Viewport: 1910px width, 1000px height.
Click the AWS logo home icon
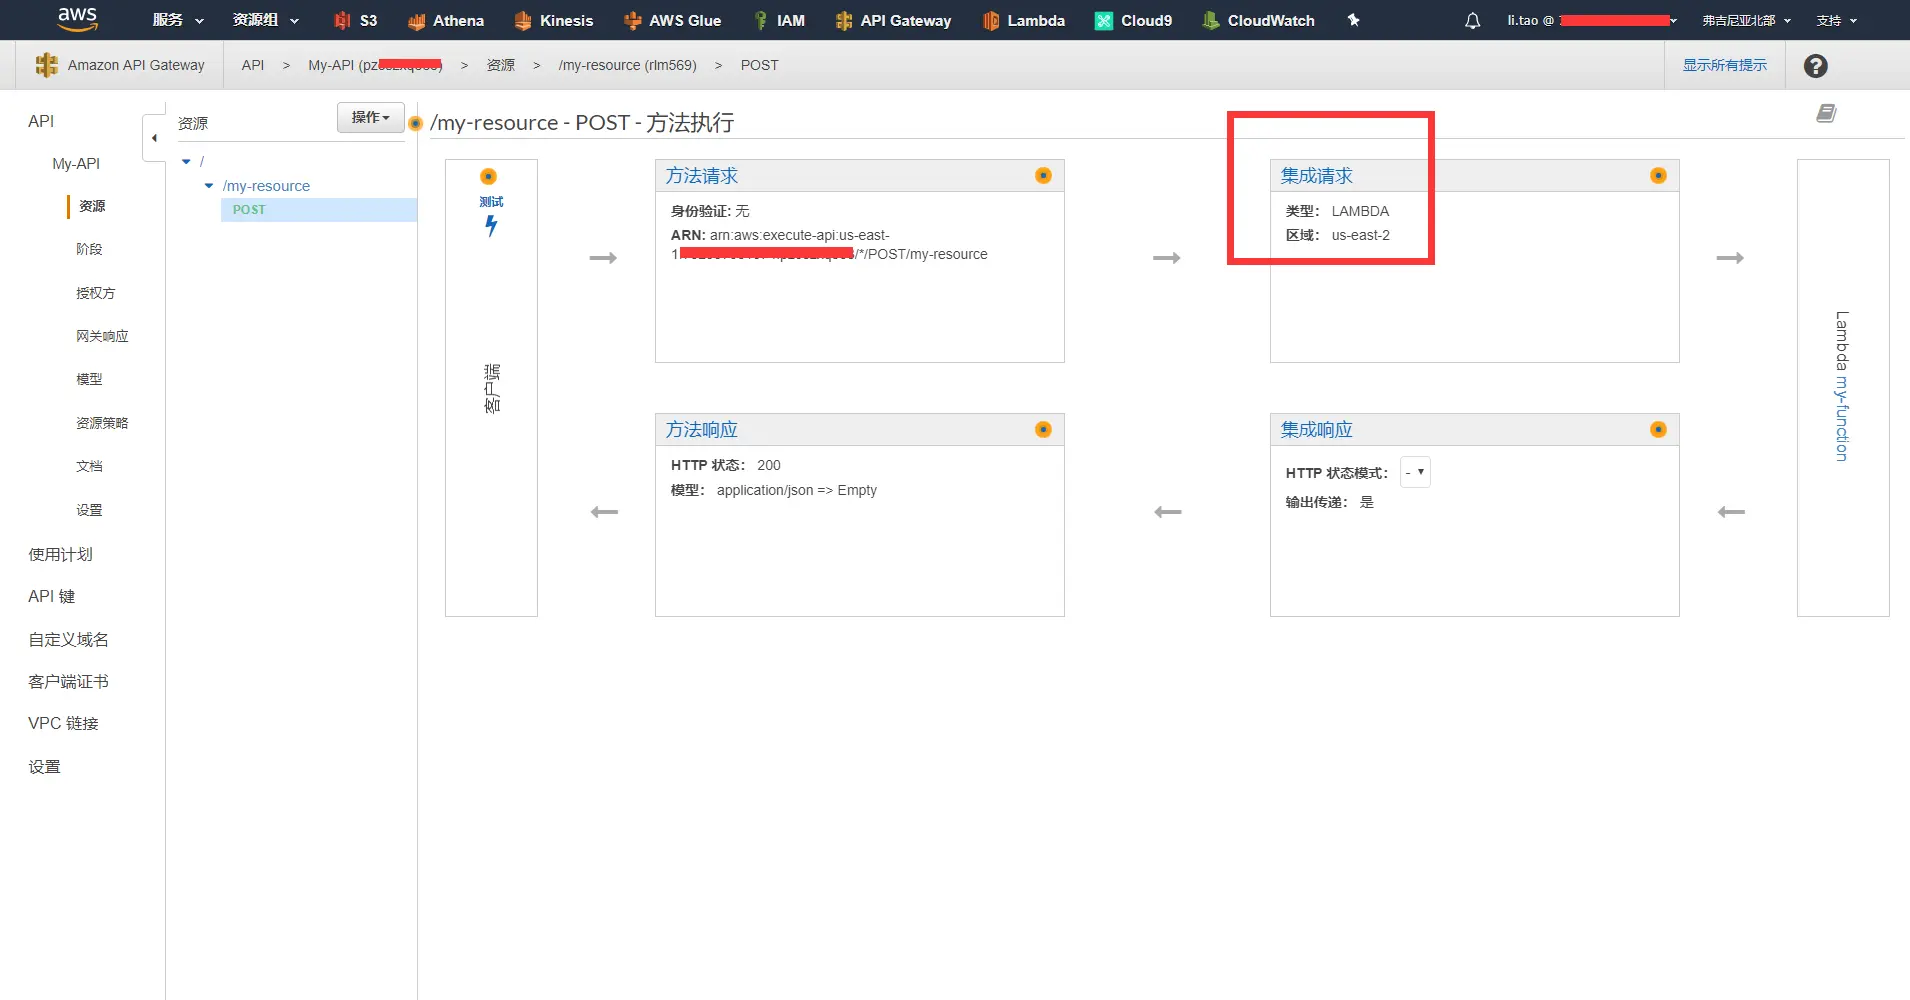pyautogui.click(x=77, y=19)
